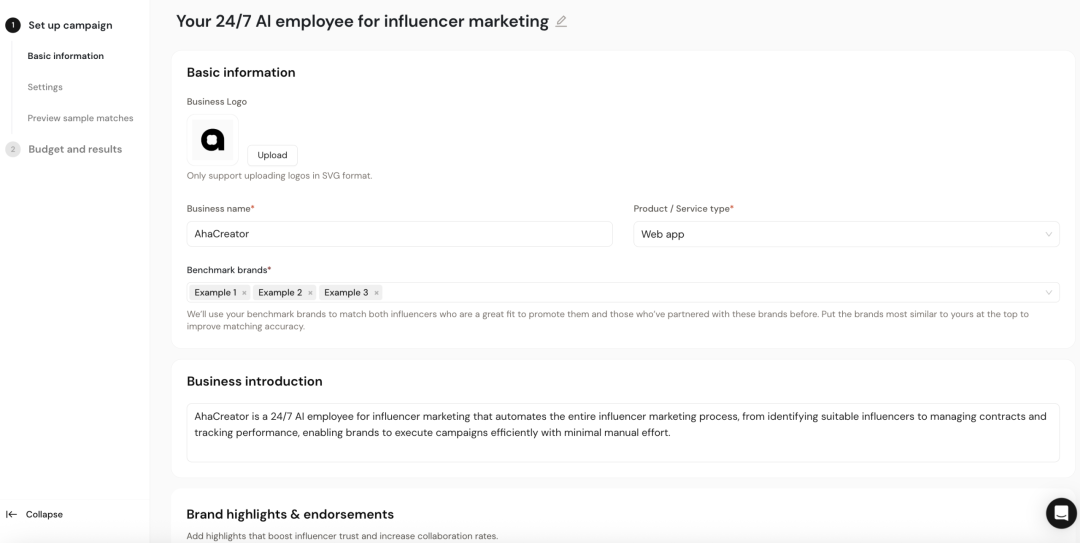This screenshot has width=1080, height=543.
Task: Click the Upload logo button
Action: click(272, 155)
